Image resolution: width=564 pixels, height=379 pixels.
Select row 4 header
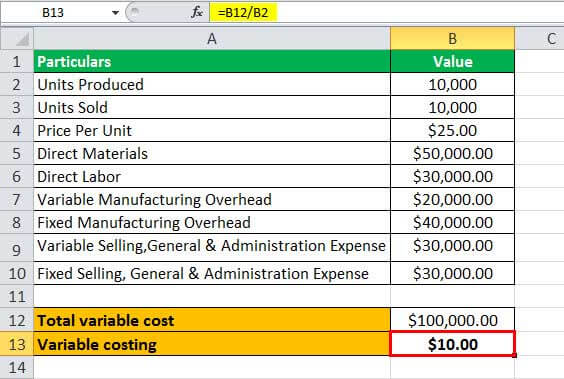click(17, 131)
